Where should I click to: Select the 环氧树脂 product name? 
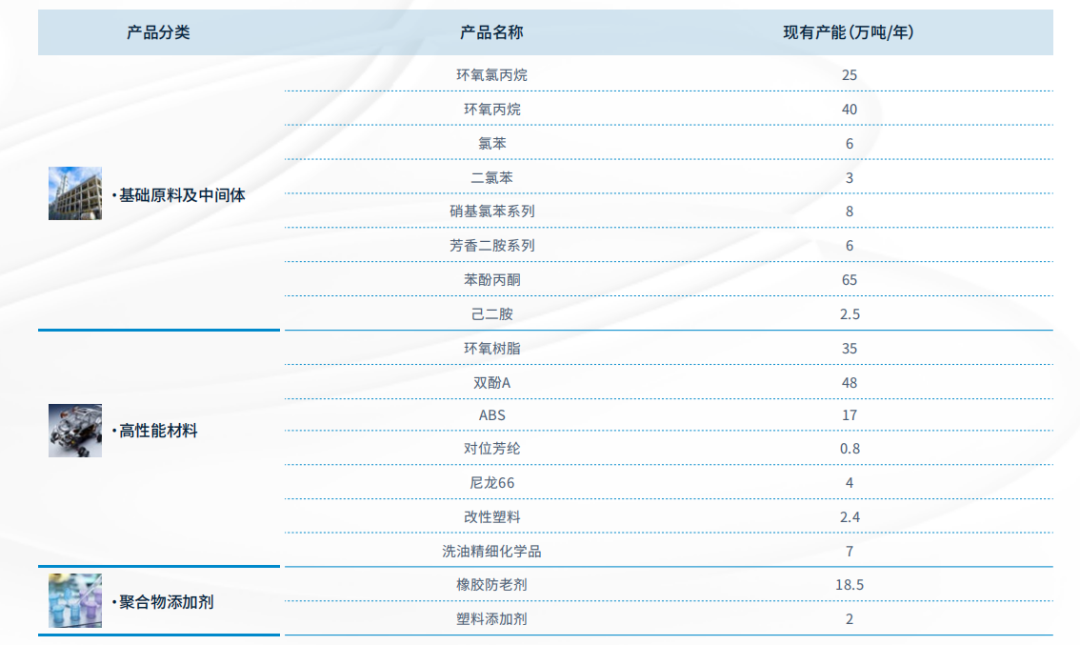492,349
